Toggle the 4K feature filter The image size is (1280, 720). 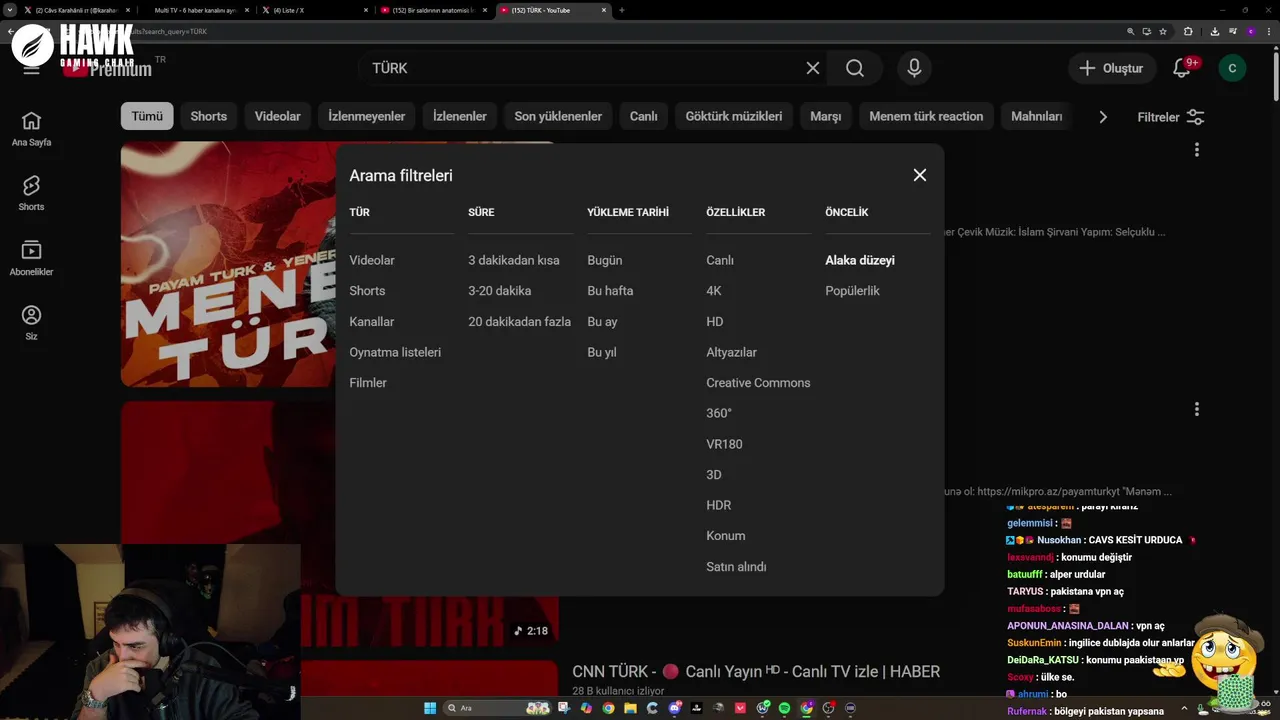tap(714, 291)
